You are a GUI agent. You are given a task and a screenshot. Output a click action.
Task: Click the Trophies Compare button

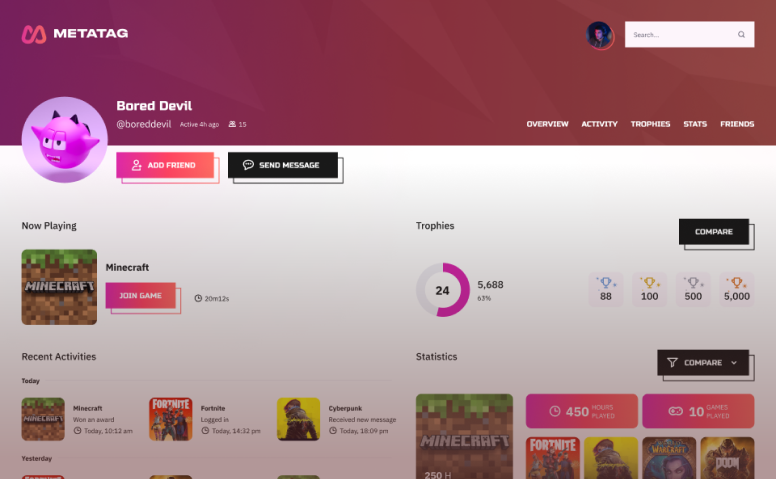click(x=714, y=232)
